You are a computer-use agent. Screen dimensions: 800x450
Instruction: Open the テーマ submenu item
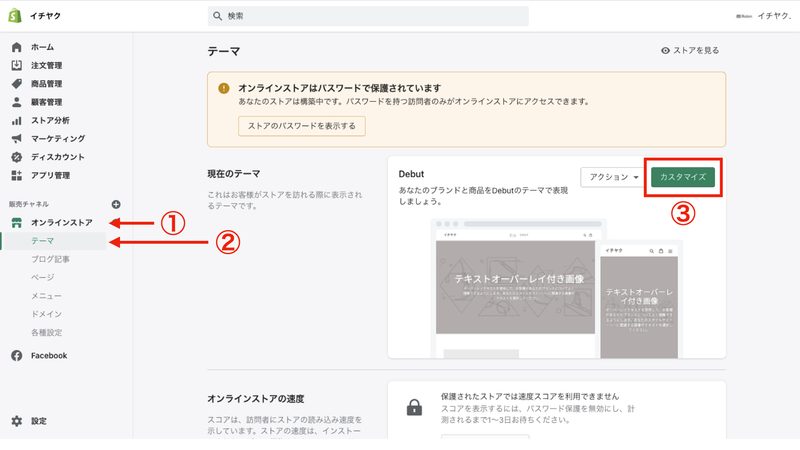coord(42,241)
